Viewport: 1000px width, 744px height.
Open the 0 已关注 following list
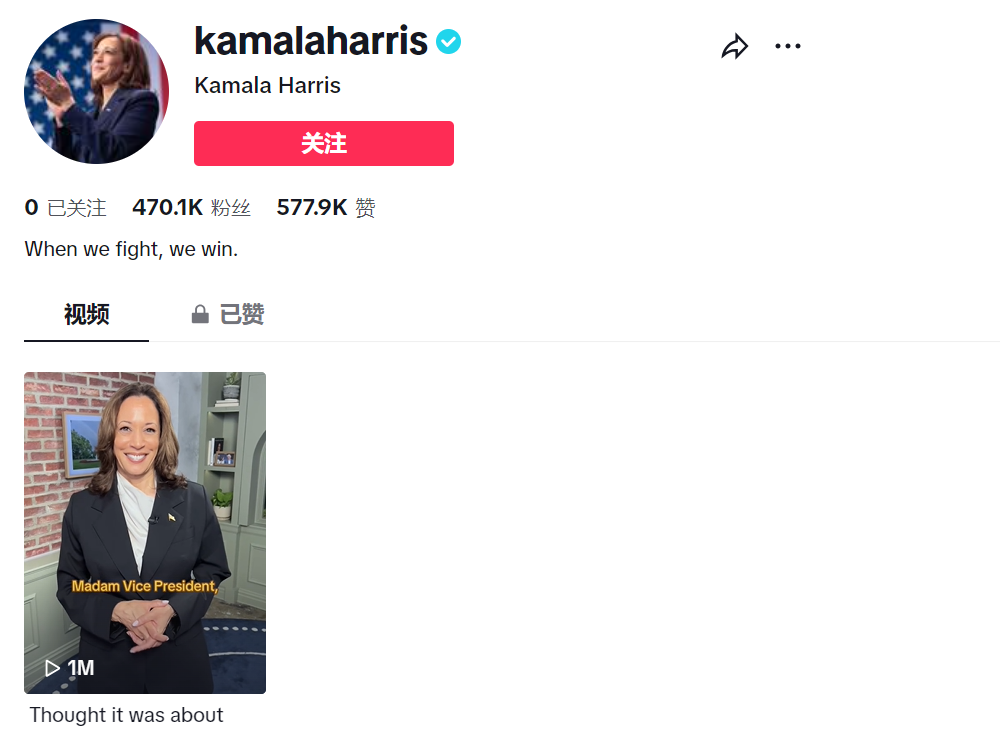pyautogui.click(x=65, y=208)
